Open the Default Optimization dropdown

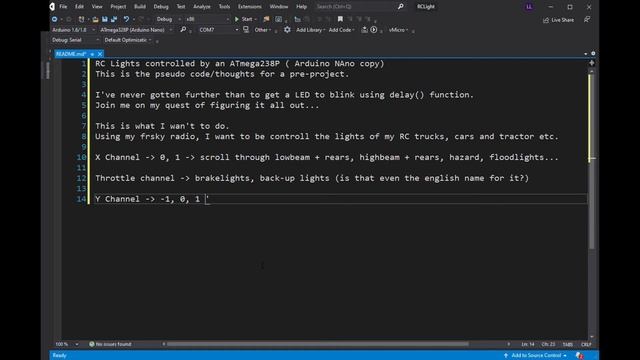coord(127,40)
